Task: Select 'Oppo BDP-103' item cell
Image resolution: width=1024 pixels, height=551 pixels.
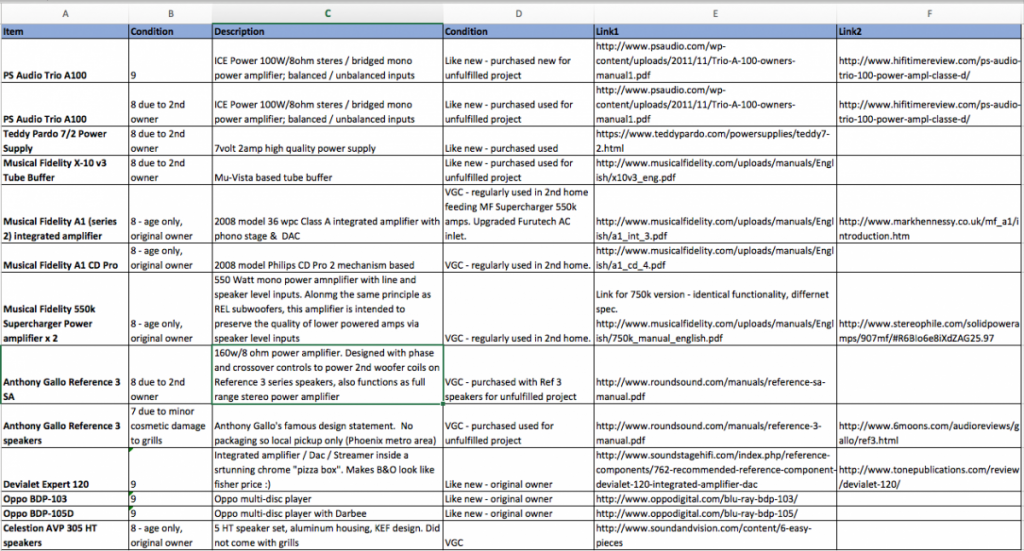Action: click(x=65, y=499)
